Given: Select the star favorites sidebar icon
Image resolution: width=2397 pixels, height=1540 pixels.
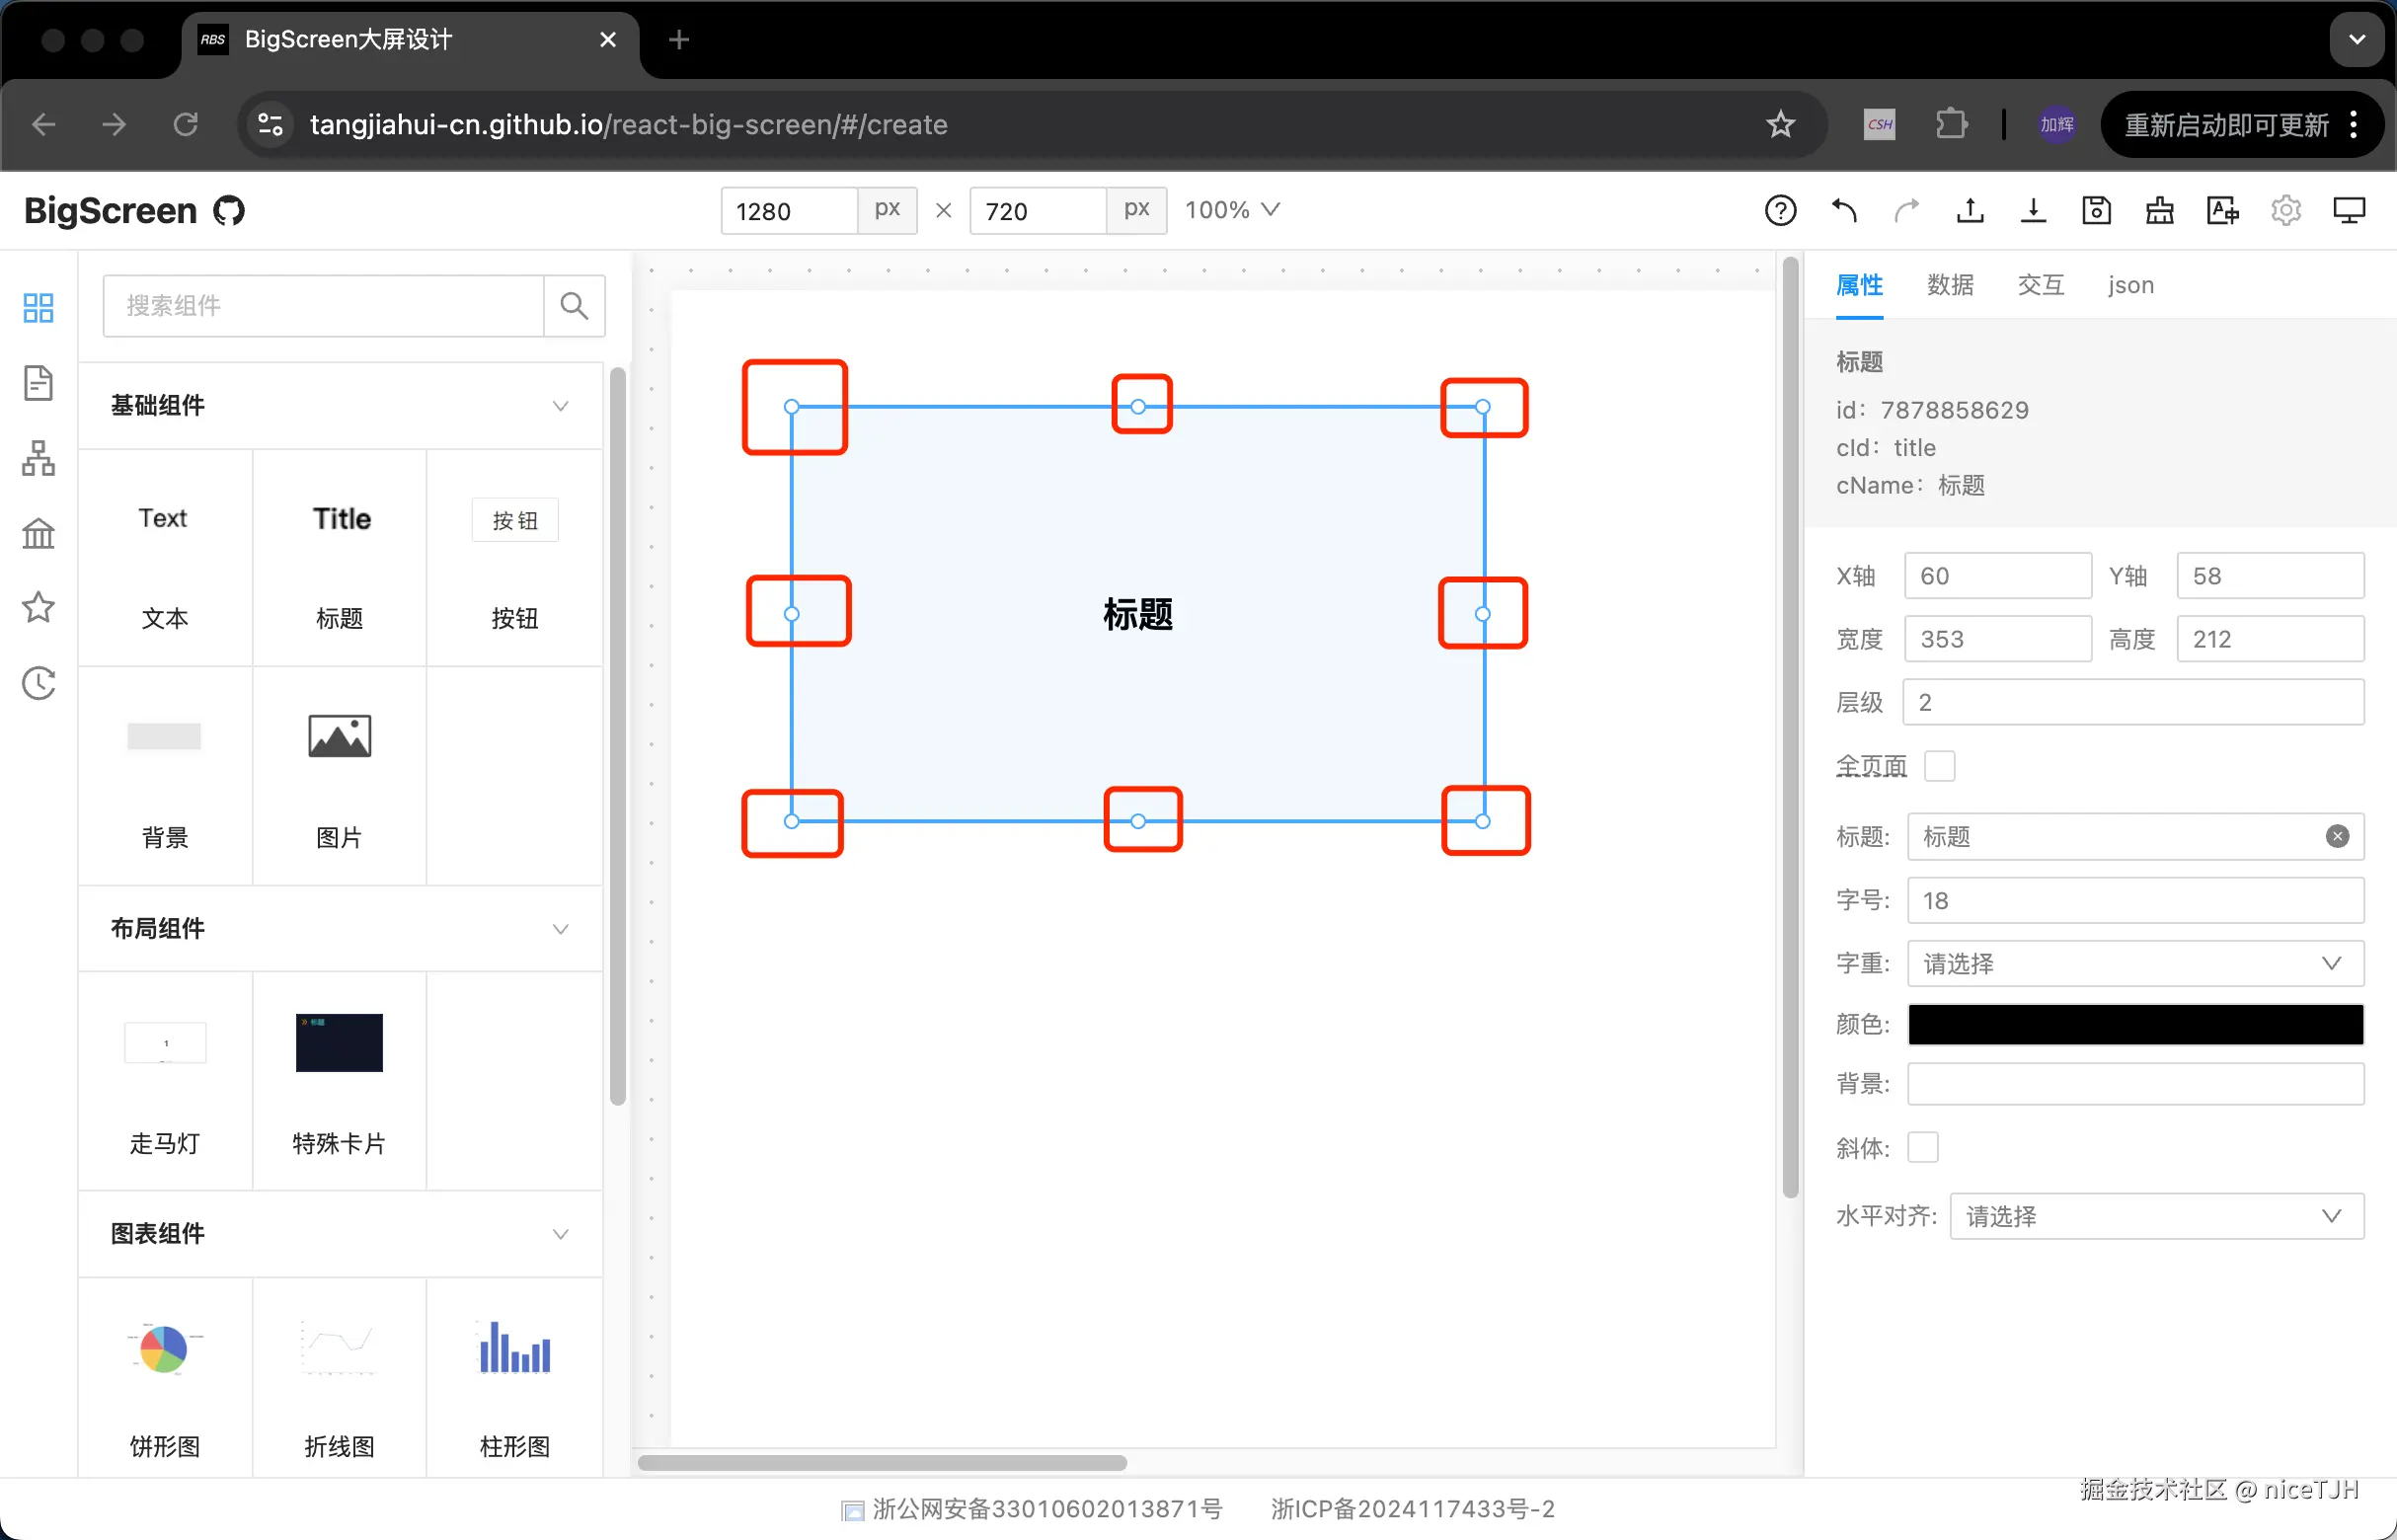Looking at the screenshot, I should pos(38,607).
